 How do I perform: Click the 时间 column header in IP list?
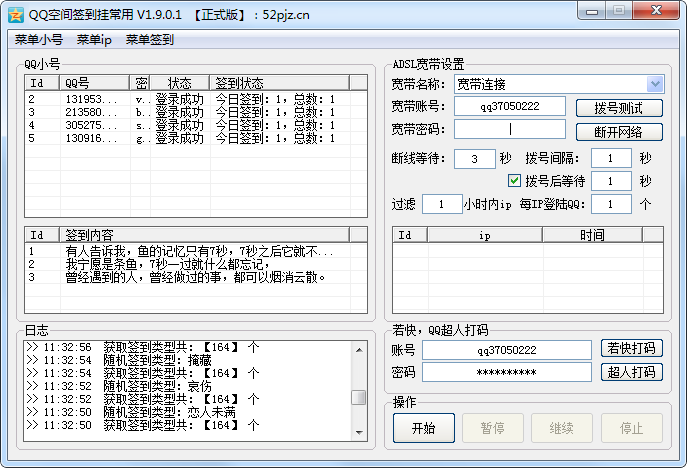[591, 235]
